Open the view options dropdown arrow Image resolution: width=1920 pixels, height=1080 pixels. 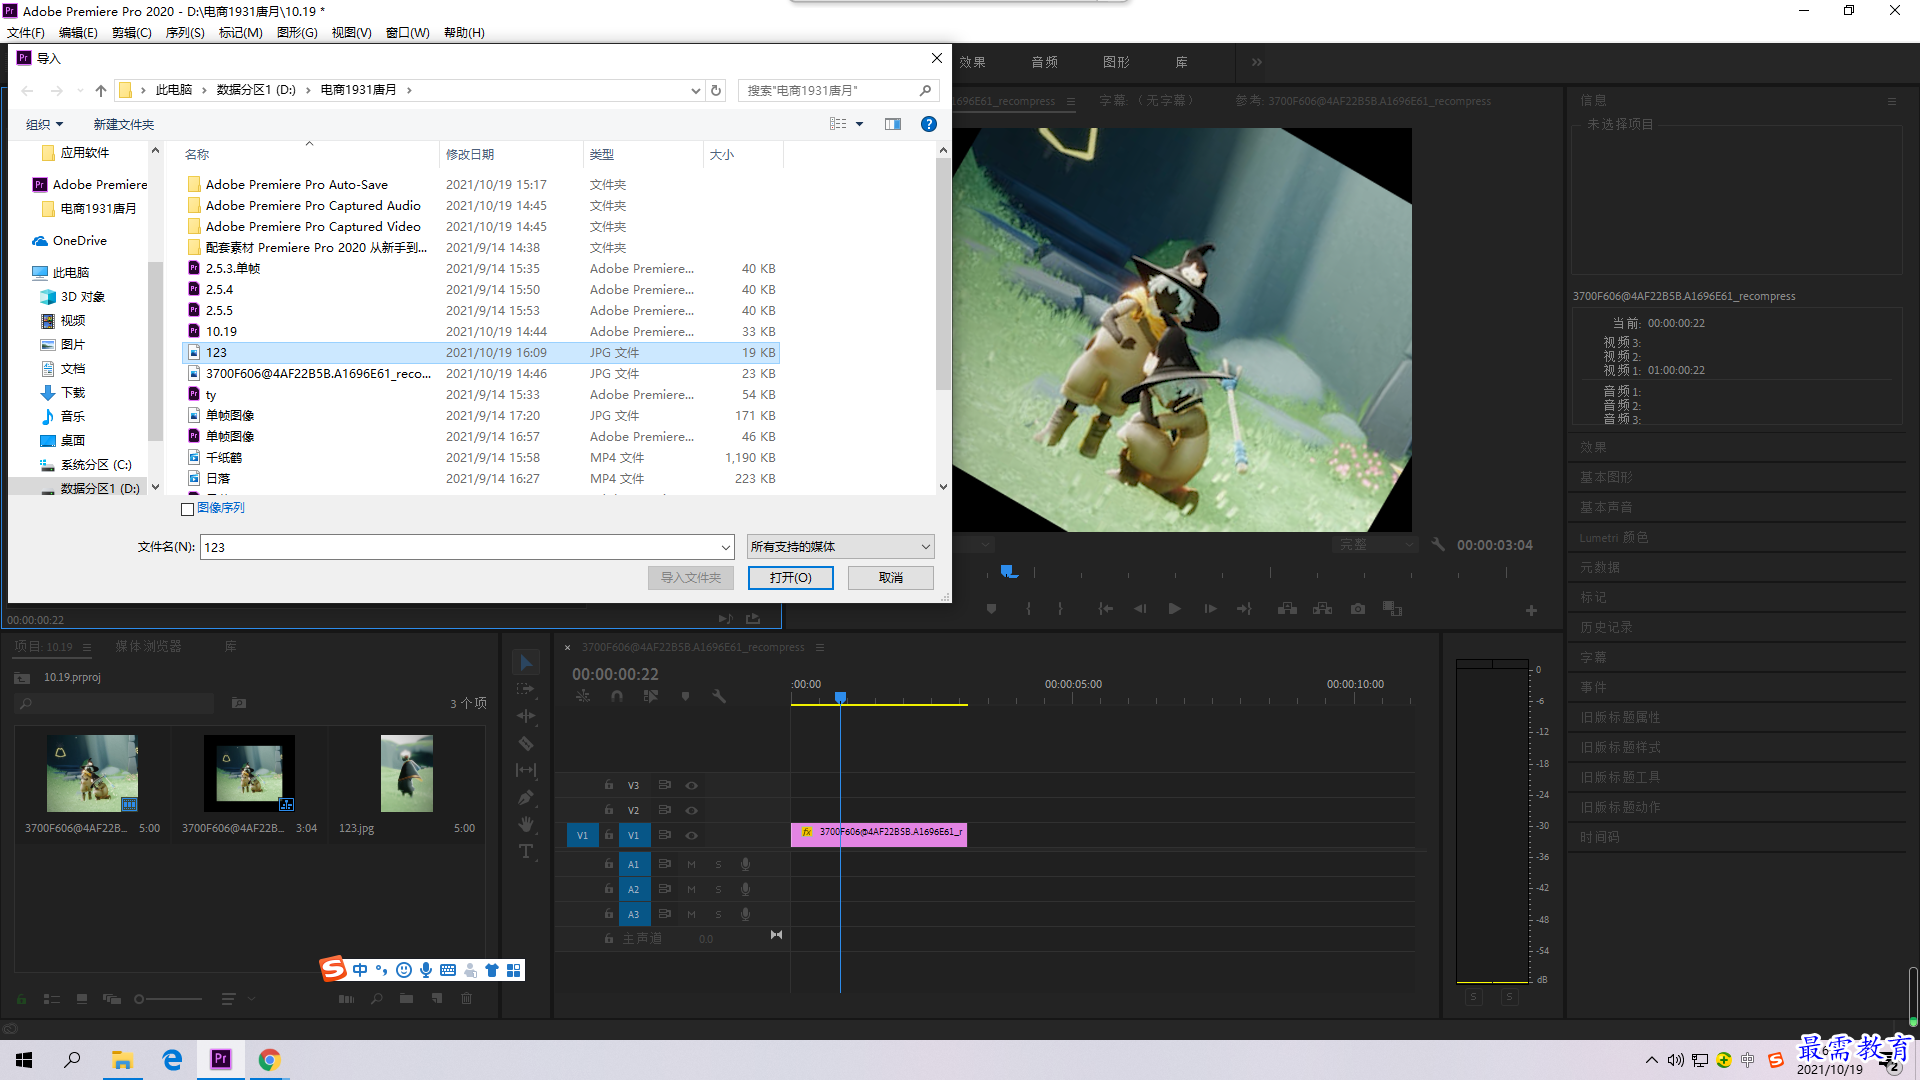tap(859, 124)
